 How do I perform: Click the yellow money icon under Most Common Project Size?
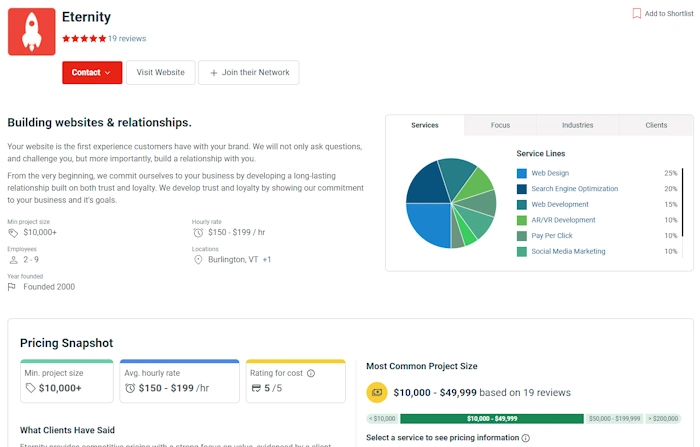(377, 393)
